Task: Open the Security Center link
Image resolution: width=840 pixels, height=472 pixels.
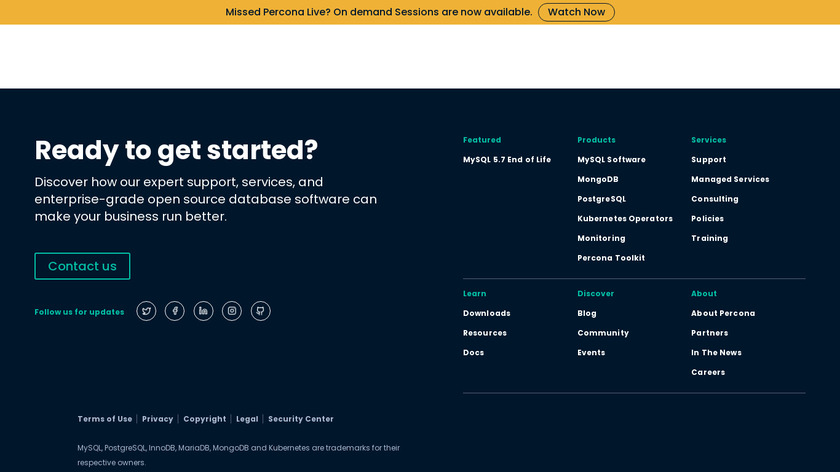Action: click(301, 419)
